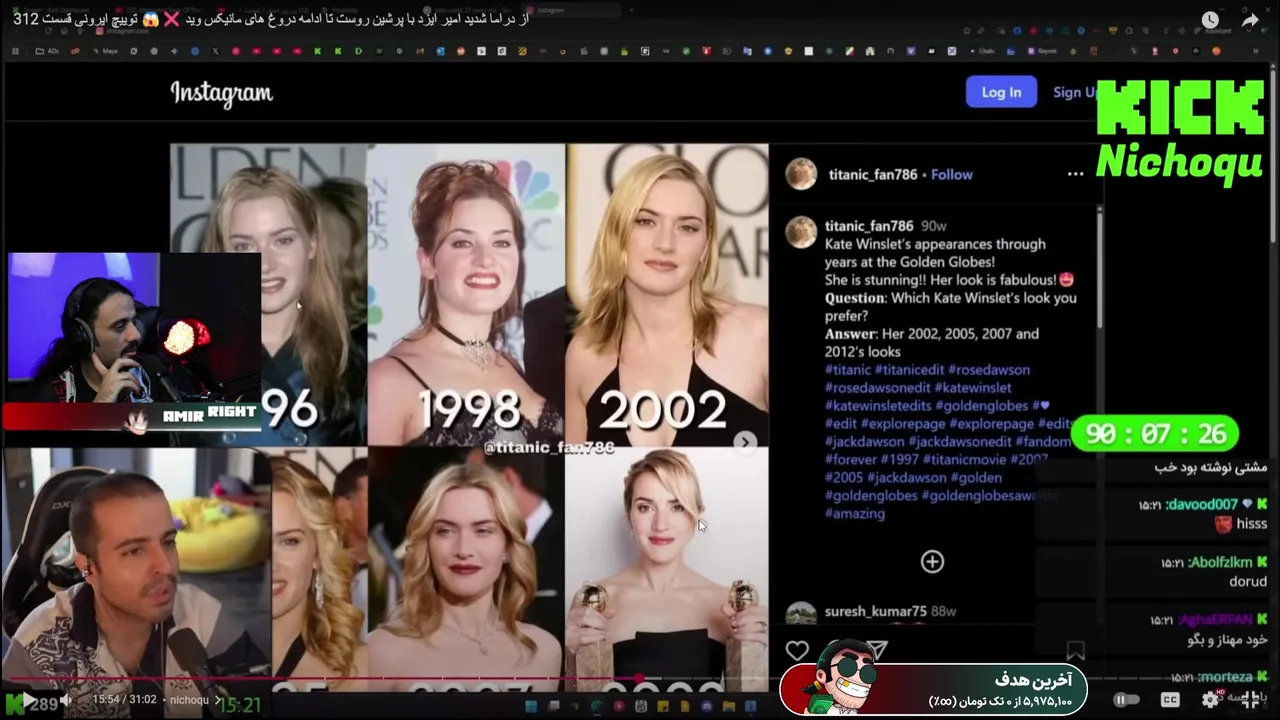Click the #titanicmovie hashtag

964,460
